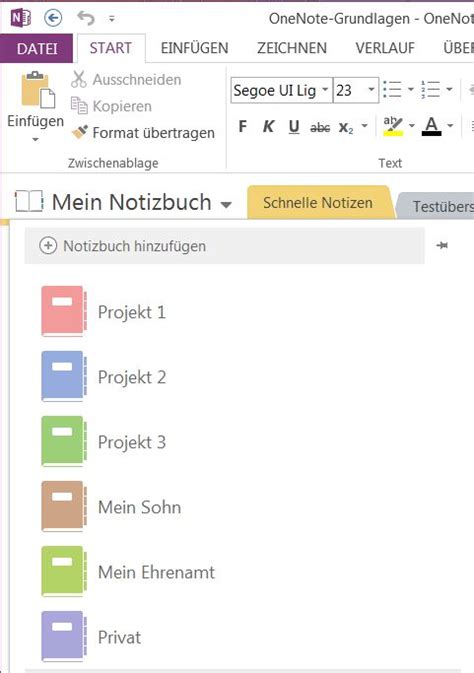Click the blue Projekt 2 notebook icon
Screen dimensions: 474x673
point(64,376)
